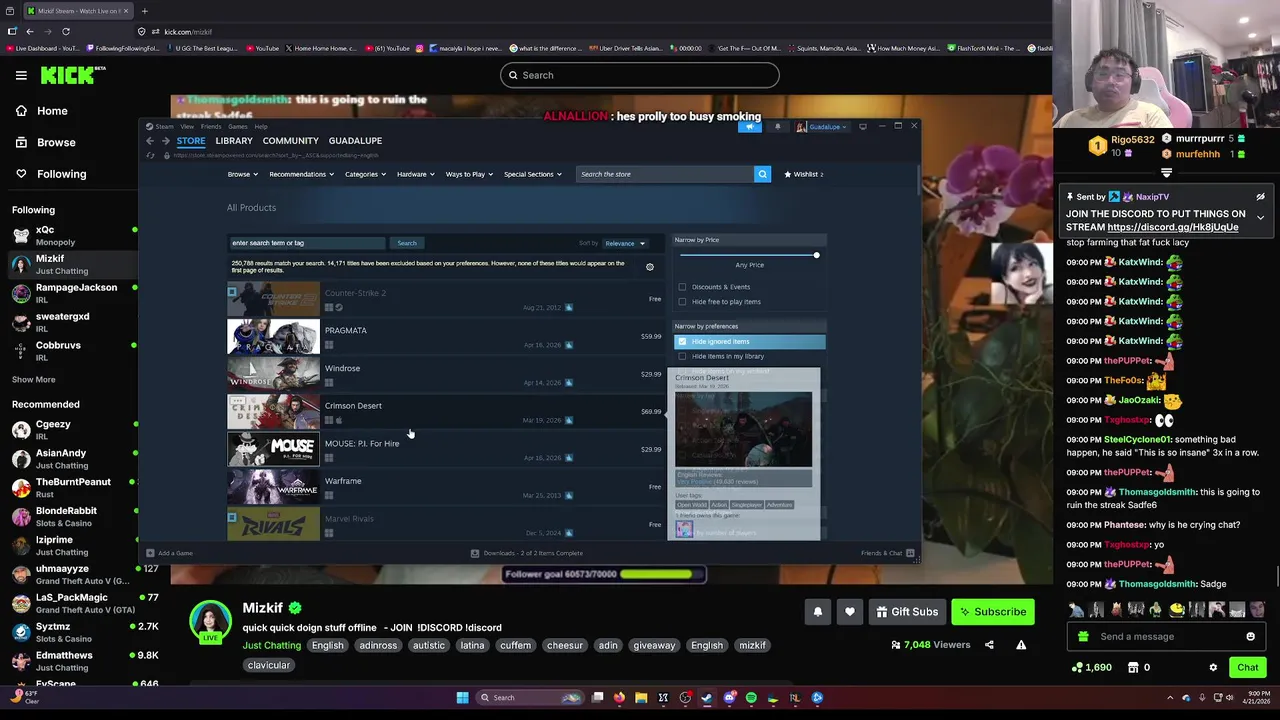This screenshot has height=720, width=1280.
Task: Open Steam Recommendations dropdown
Action: (301, 174)
